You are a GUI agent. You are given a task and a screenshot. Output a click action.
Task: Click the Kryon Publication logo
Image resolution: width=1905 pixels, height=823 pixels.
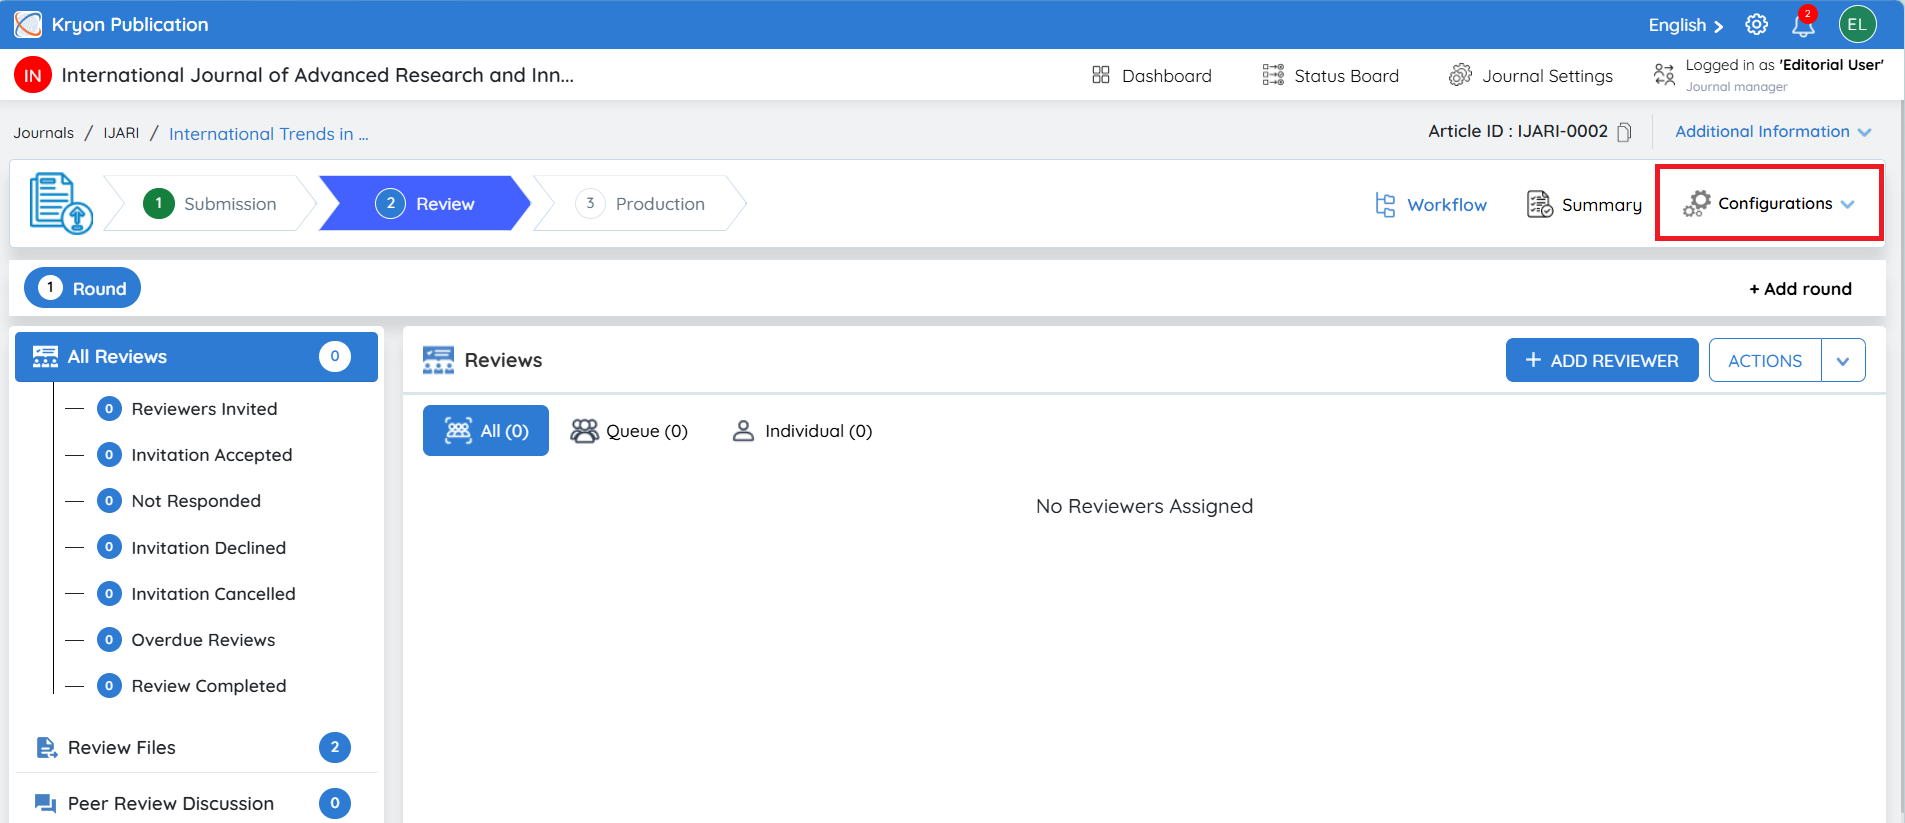pos(28,24)
